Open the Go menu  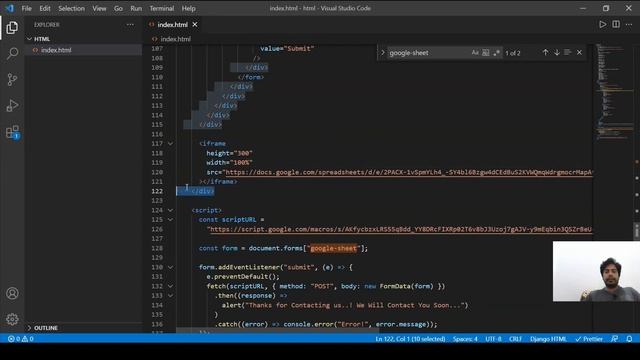(x=118, y=8)
